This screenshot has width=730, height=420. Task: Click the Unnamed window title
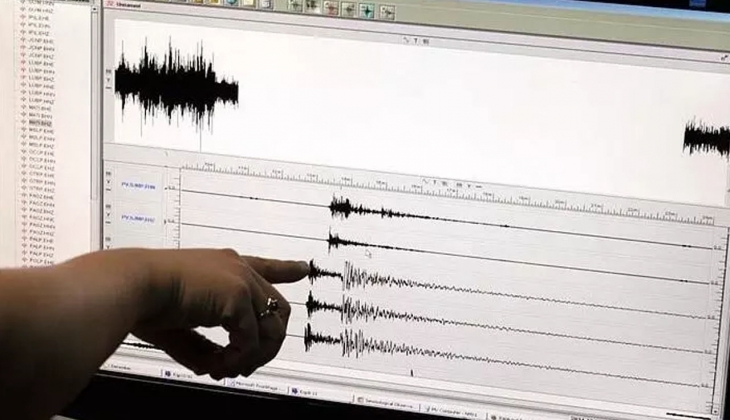point(128,5)
